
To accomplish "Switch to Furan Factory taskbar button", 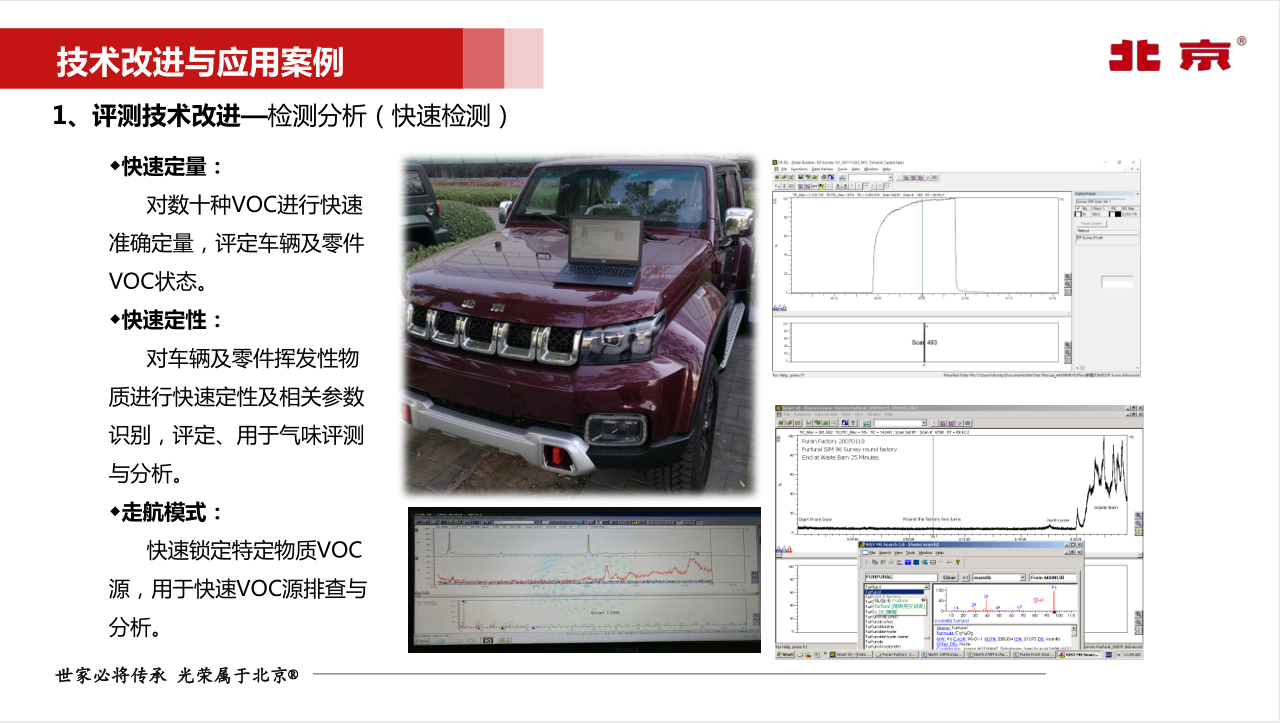I will pos(896,654).
